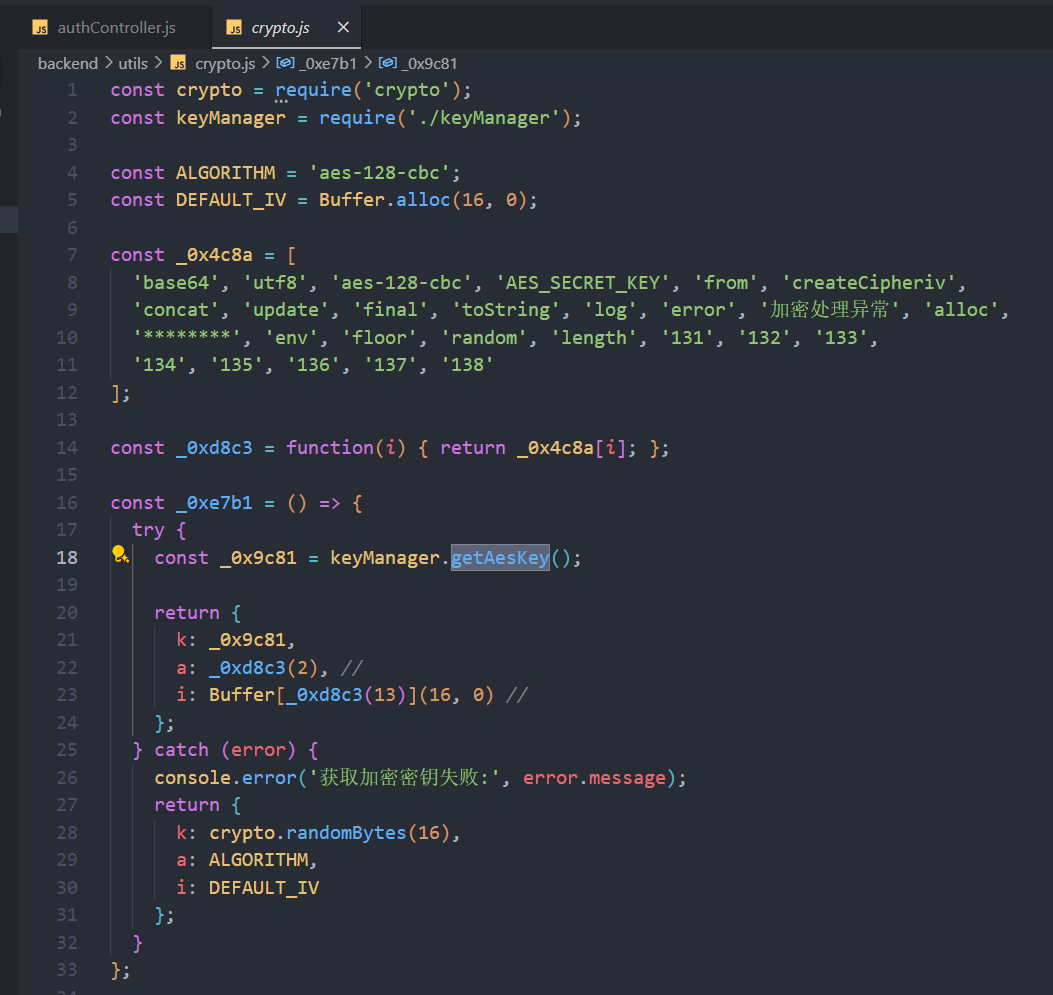Click the '138' string on line 11

(x=467, y=365)
